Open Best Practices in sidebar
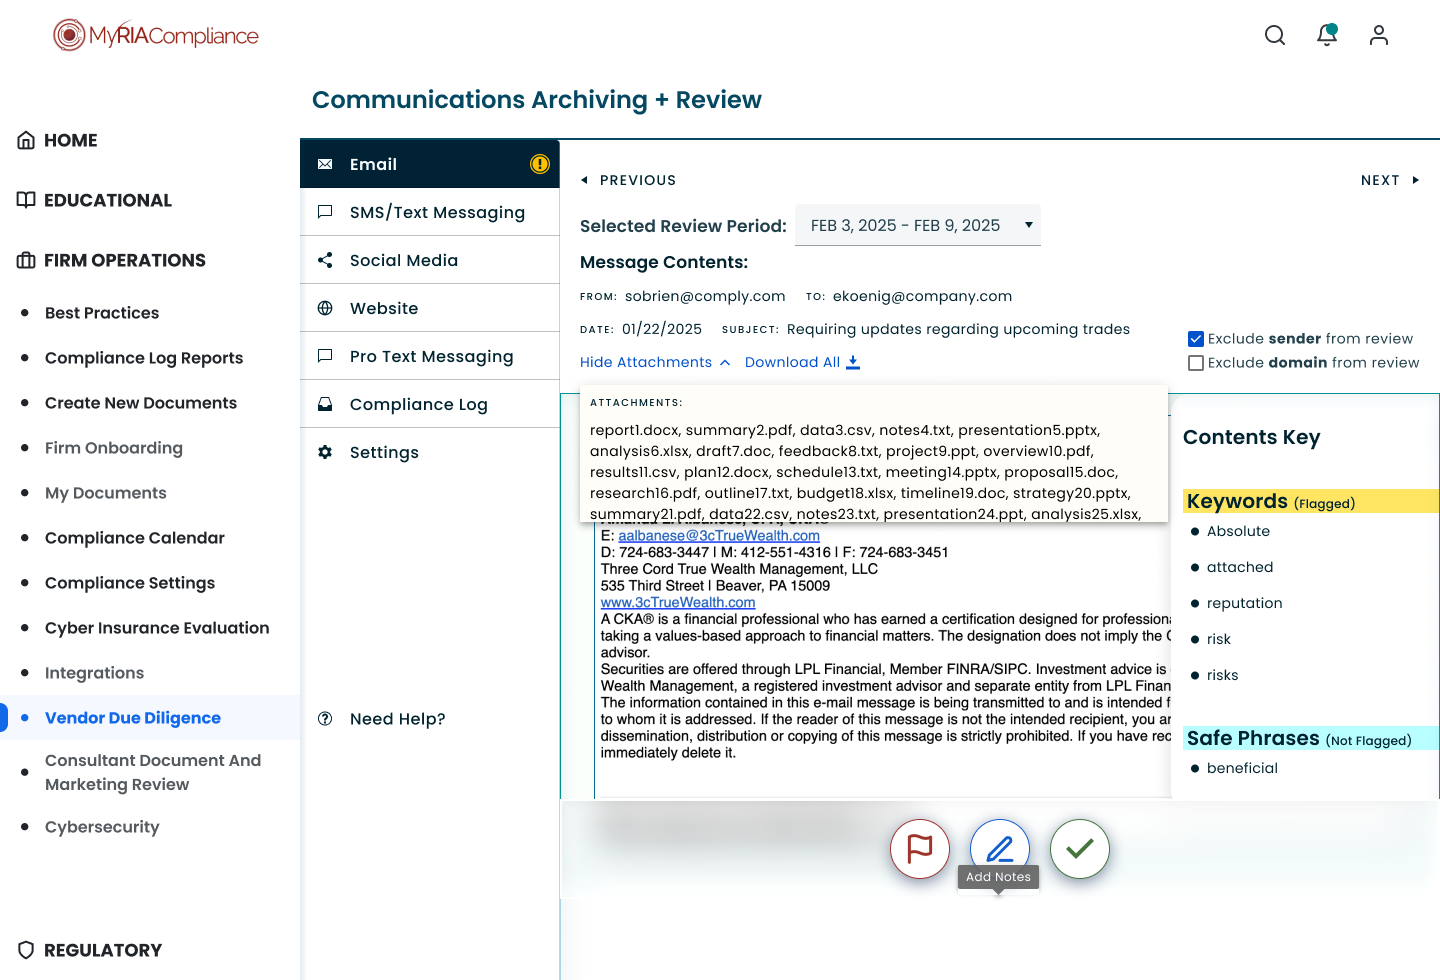 pyautogui.click(x=102, y=313)
